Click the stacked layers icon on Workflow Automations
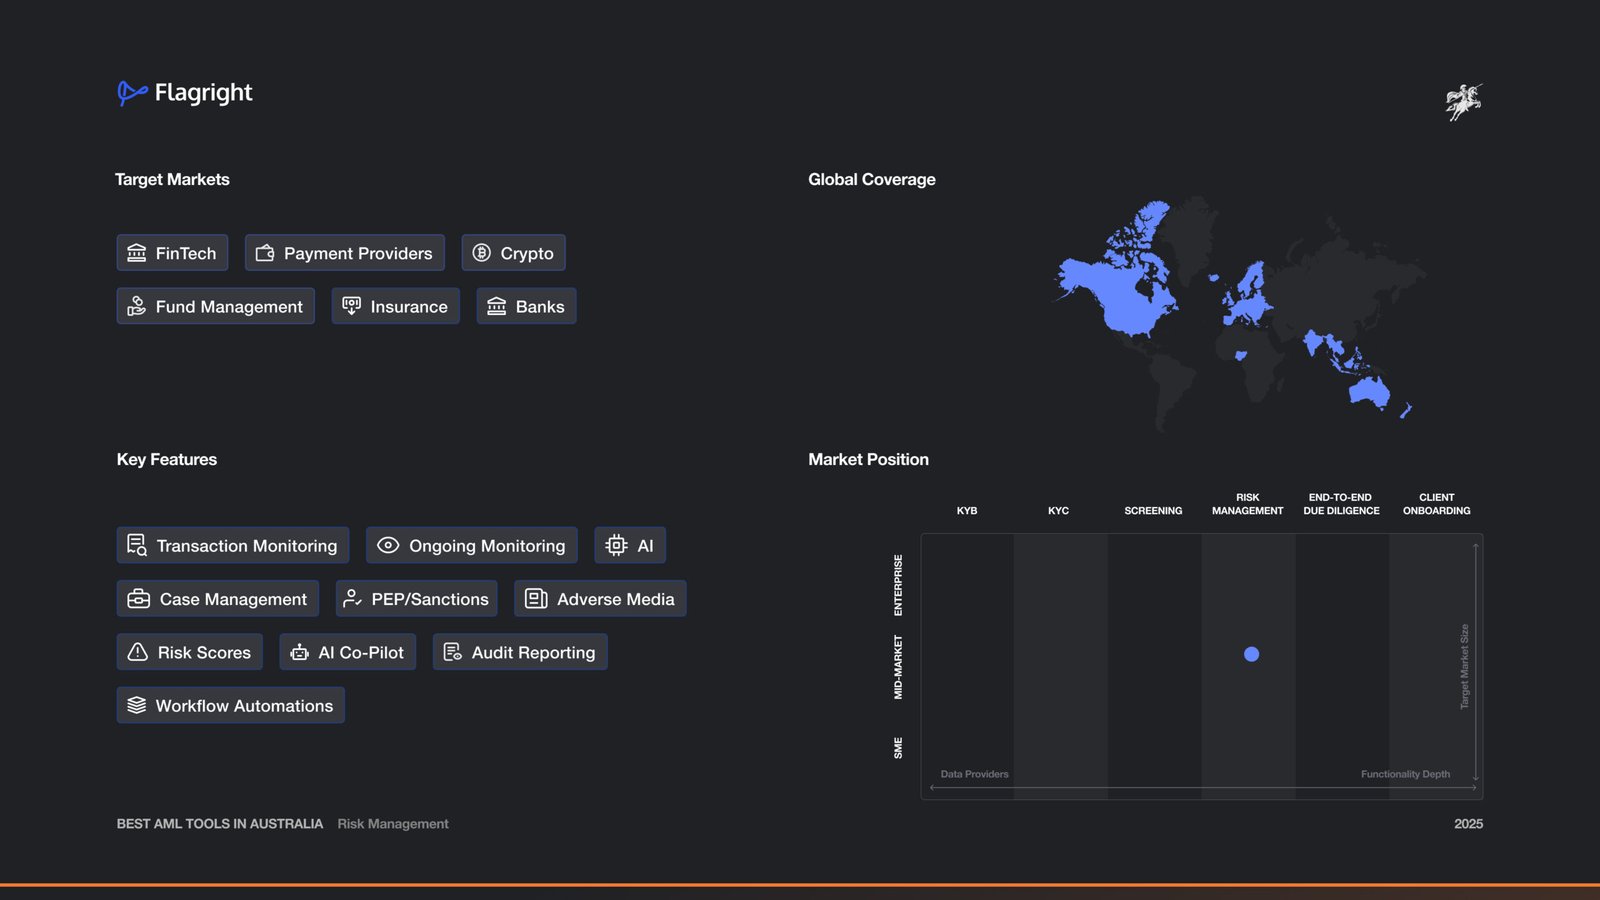This screenshot has width=1600, height=900. click(x=137, y=705)
